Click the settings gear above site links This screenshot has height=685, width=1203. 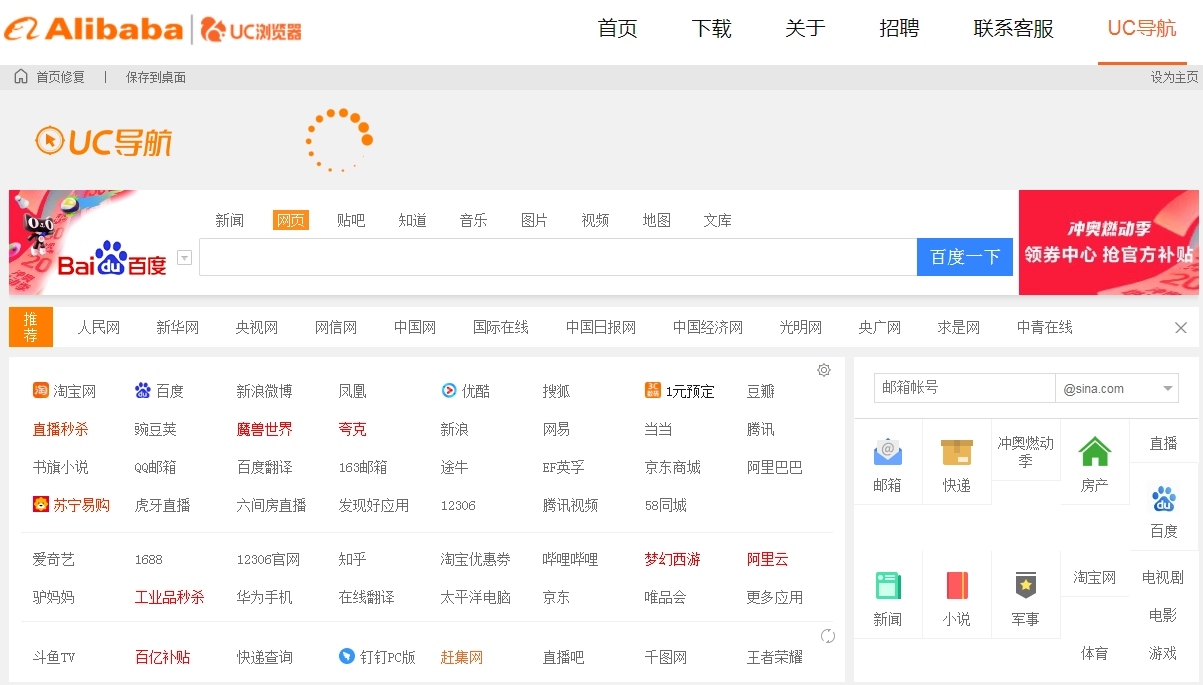coord(824,370)
